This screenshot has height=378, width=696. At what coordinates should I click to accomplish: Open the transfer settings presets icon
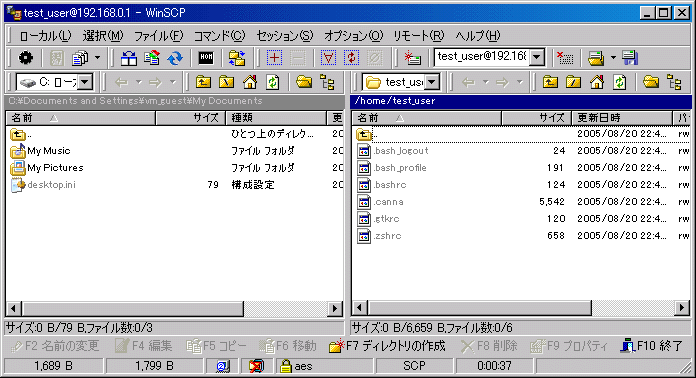[x=80, y=58]
